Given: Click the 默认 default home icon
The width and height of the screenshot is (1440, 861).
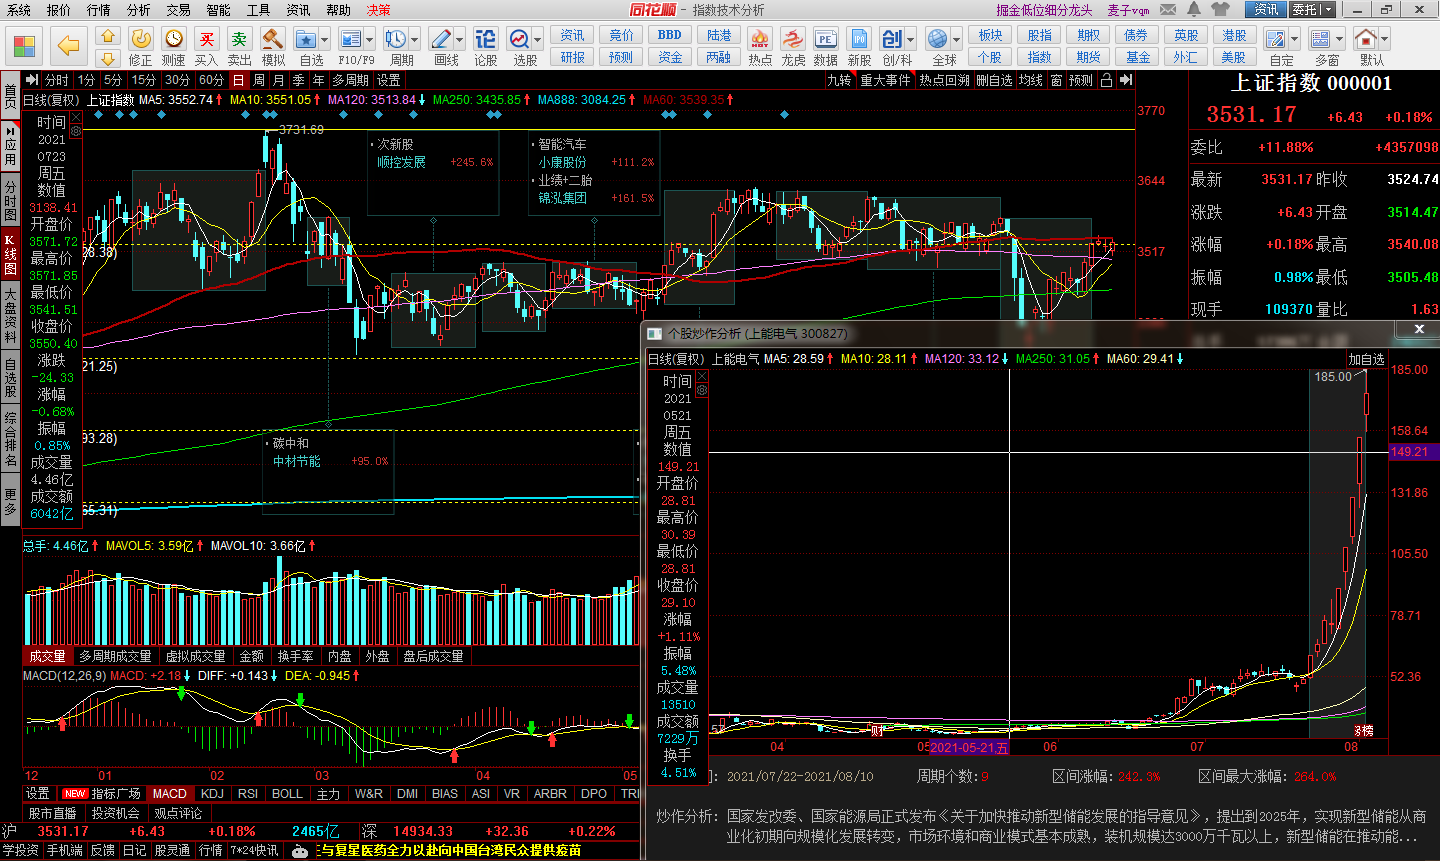Looking at the screenshot, I should coord(1367,39).
